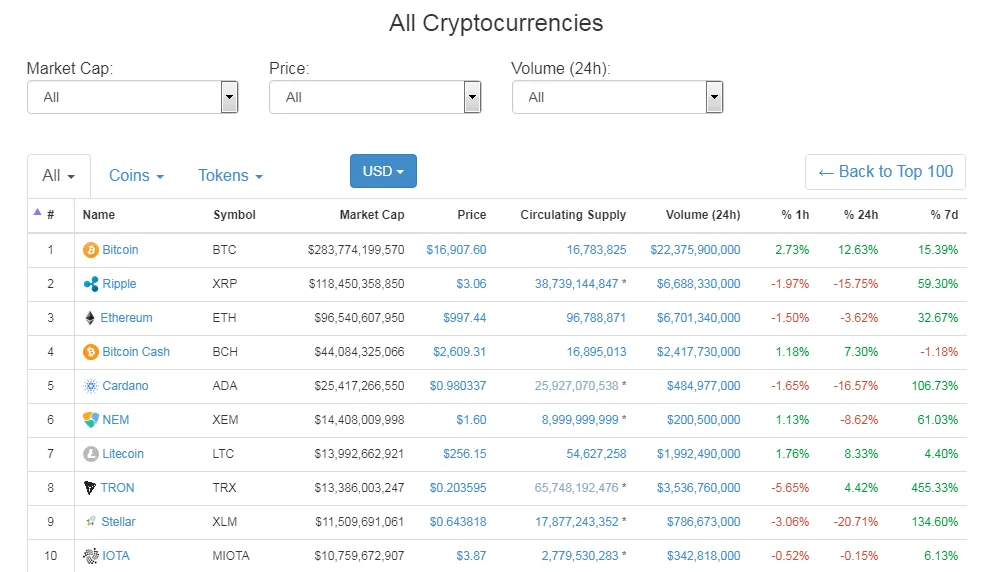Image resolution: width=989 pixels, height=572 pixels.
Task: Open the TRON name link
Action: tap(117, 488)
